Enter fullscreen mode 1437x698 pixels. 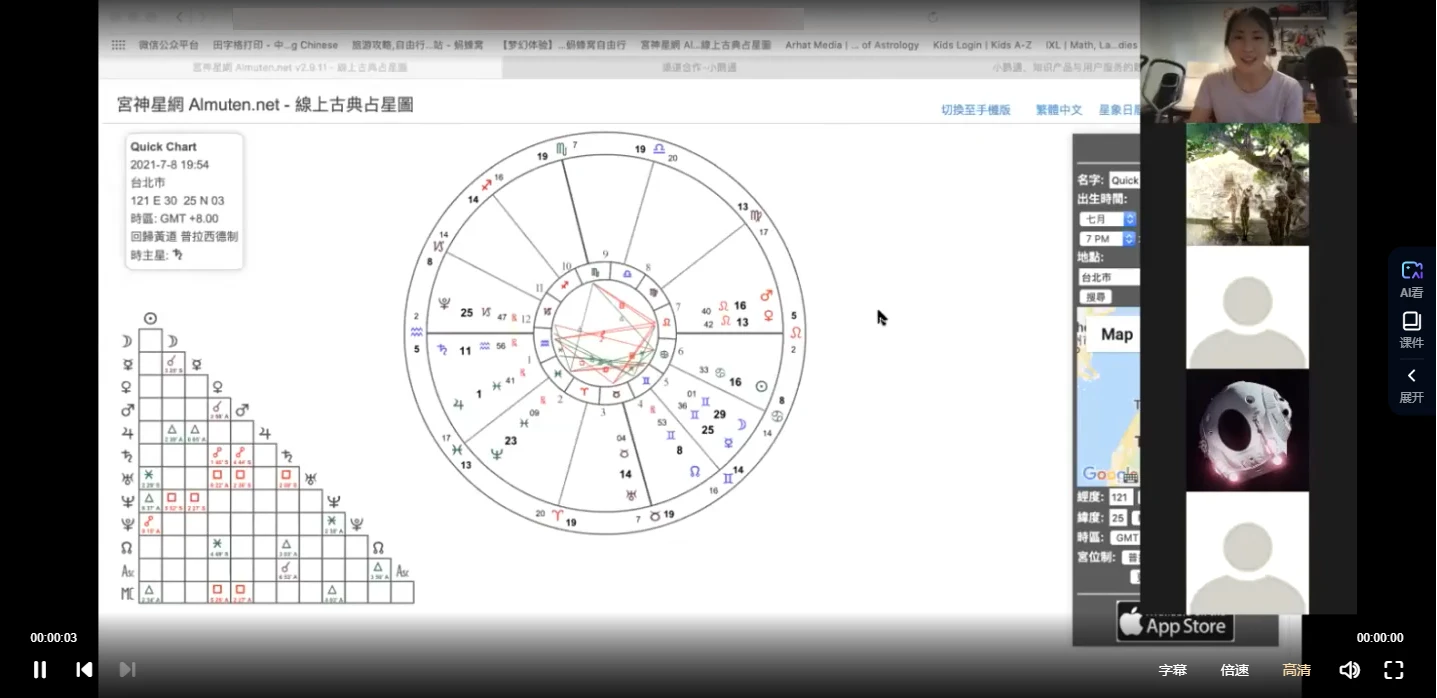1393,670
